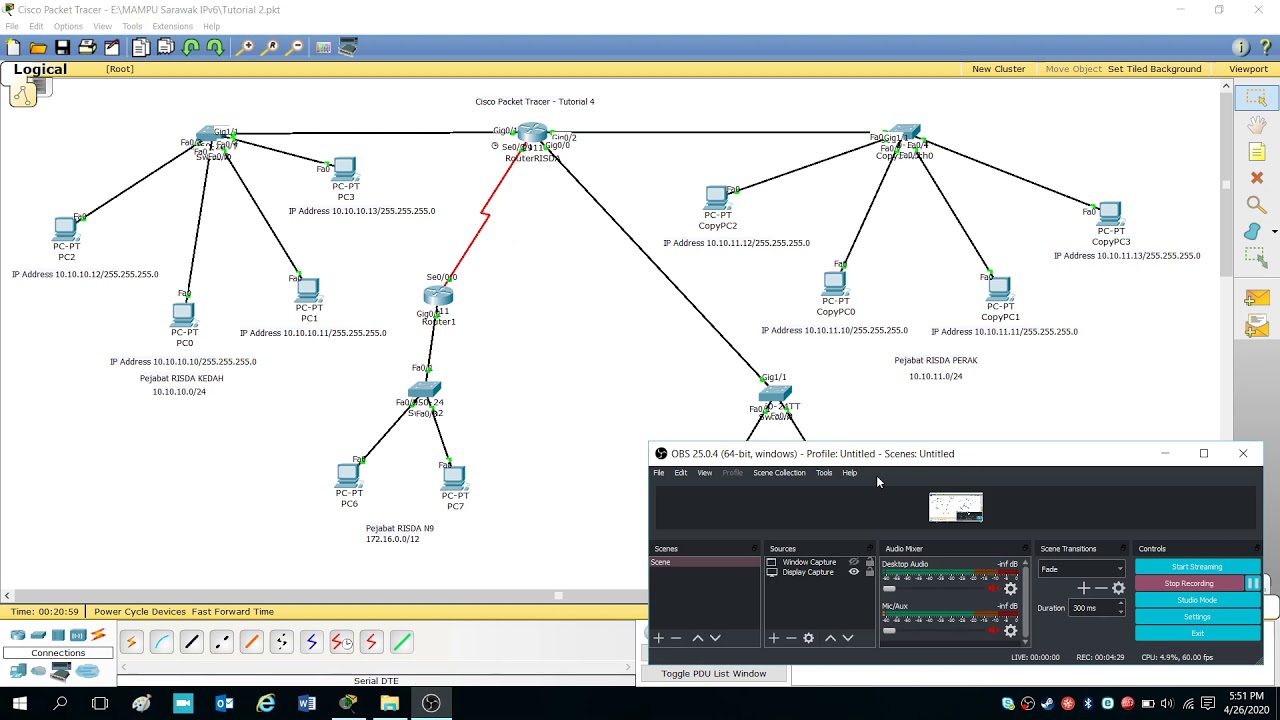The height and width of the screenshot is (720, 1280).
Task: Choose the Draw Polygon shape tool
Action: pyautogui.click(x=1252, y=232)
